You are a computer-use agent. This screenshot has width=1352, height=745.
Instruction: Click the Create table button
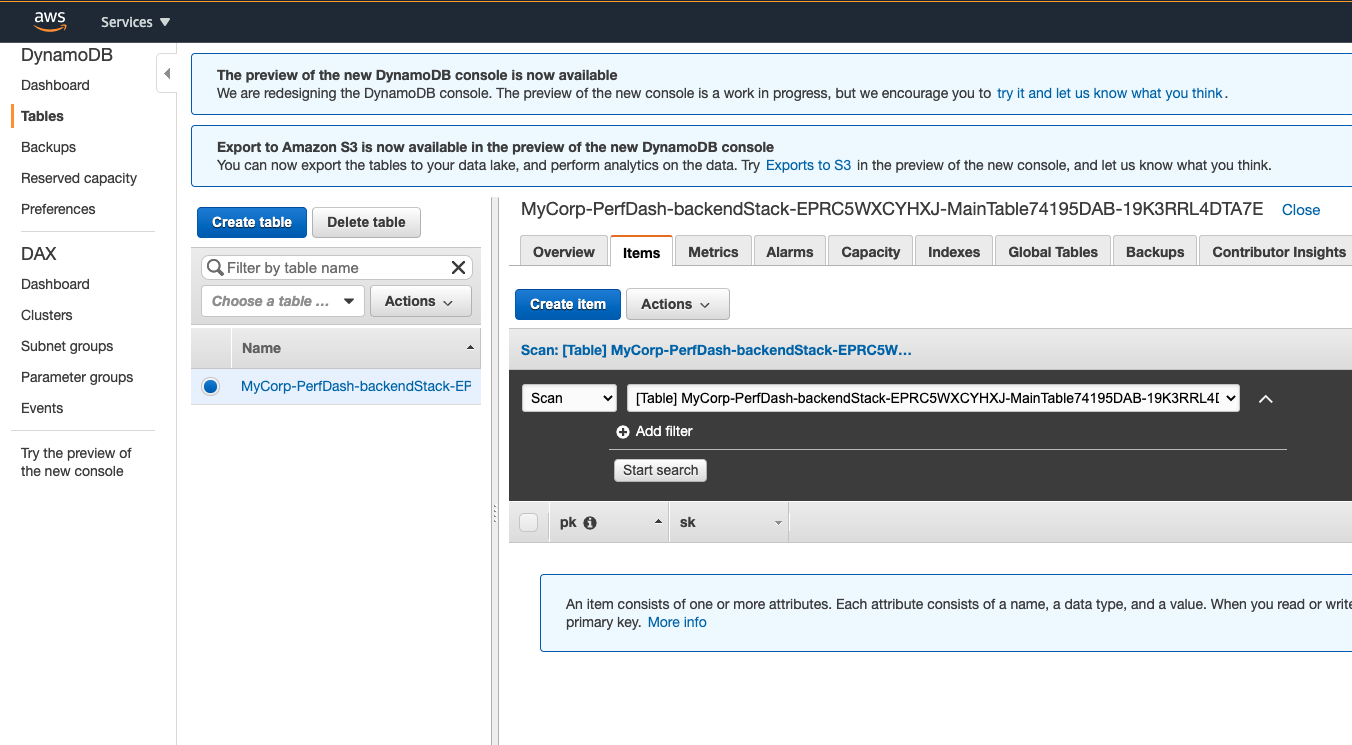pyautogui.click(x=252, y=222)
